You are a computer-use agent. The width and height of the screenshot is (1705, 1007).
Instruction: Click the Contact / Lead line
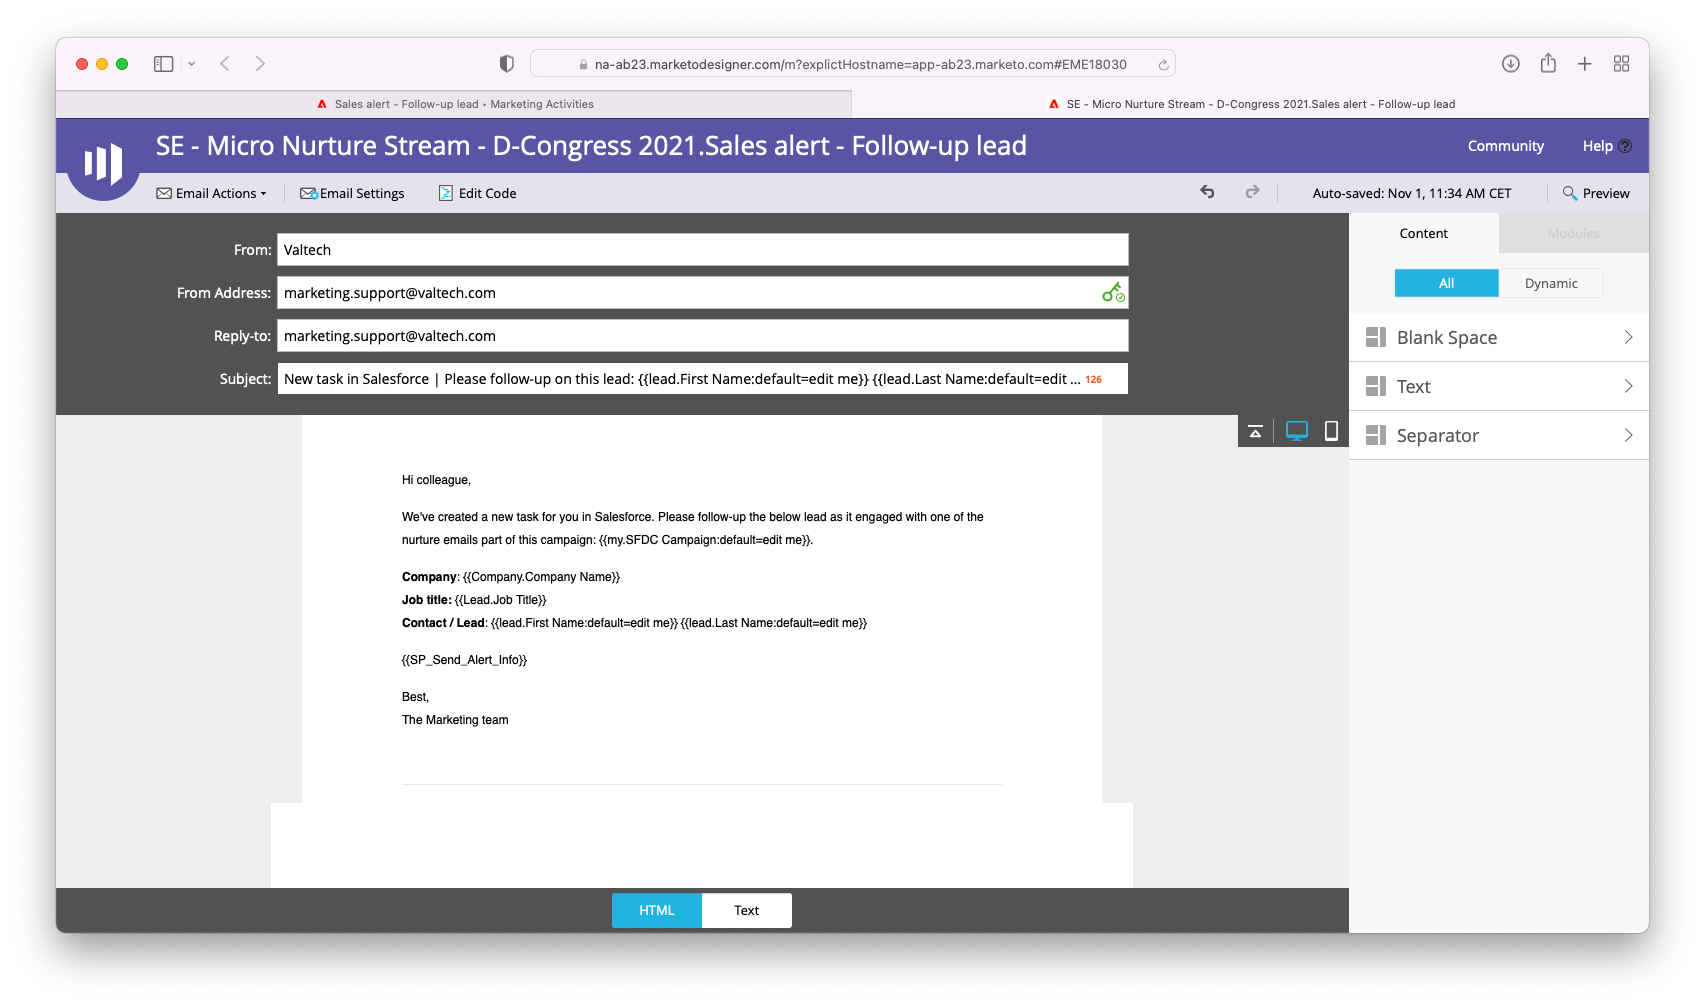(634, 623)
